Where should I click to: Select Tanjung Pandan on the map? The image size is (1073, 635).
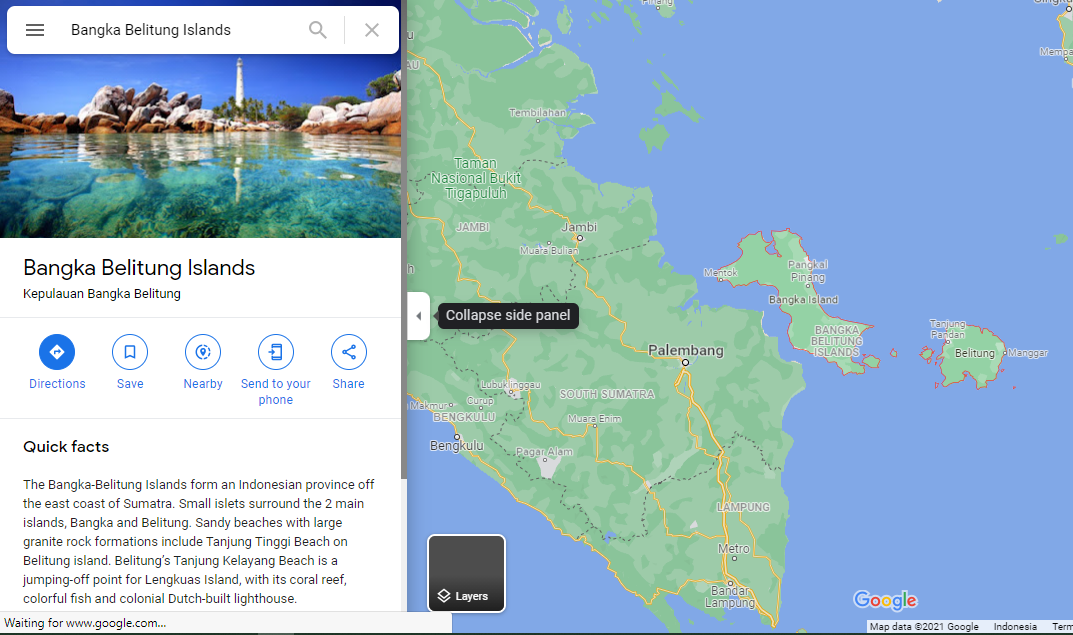(948, 329)
